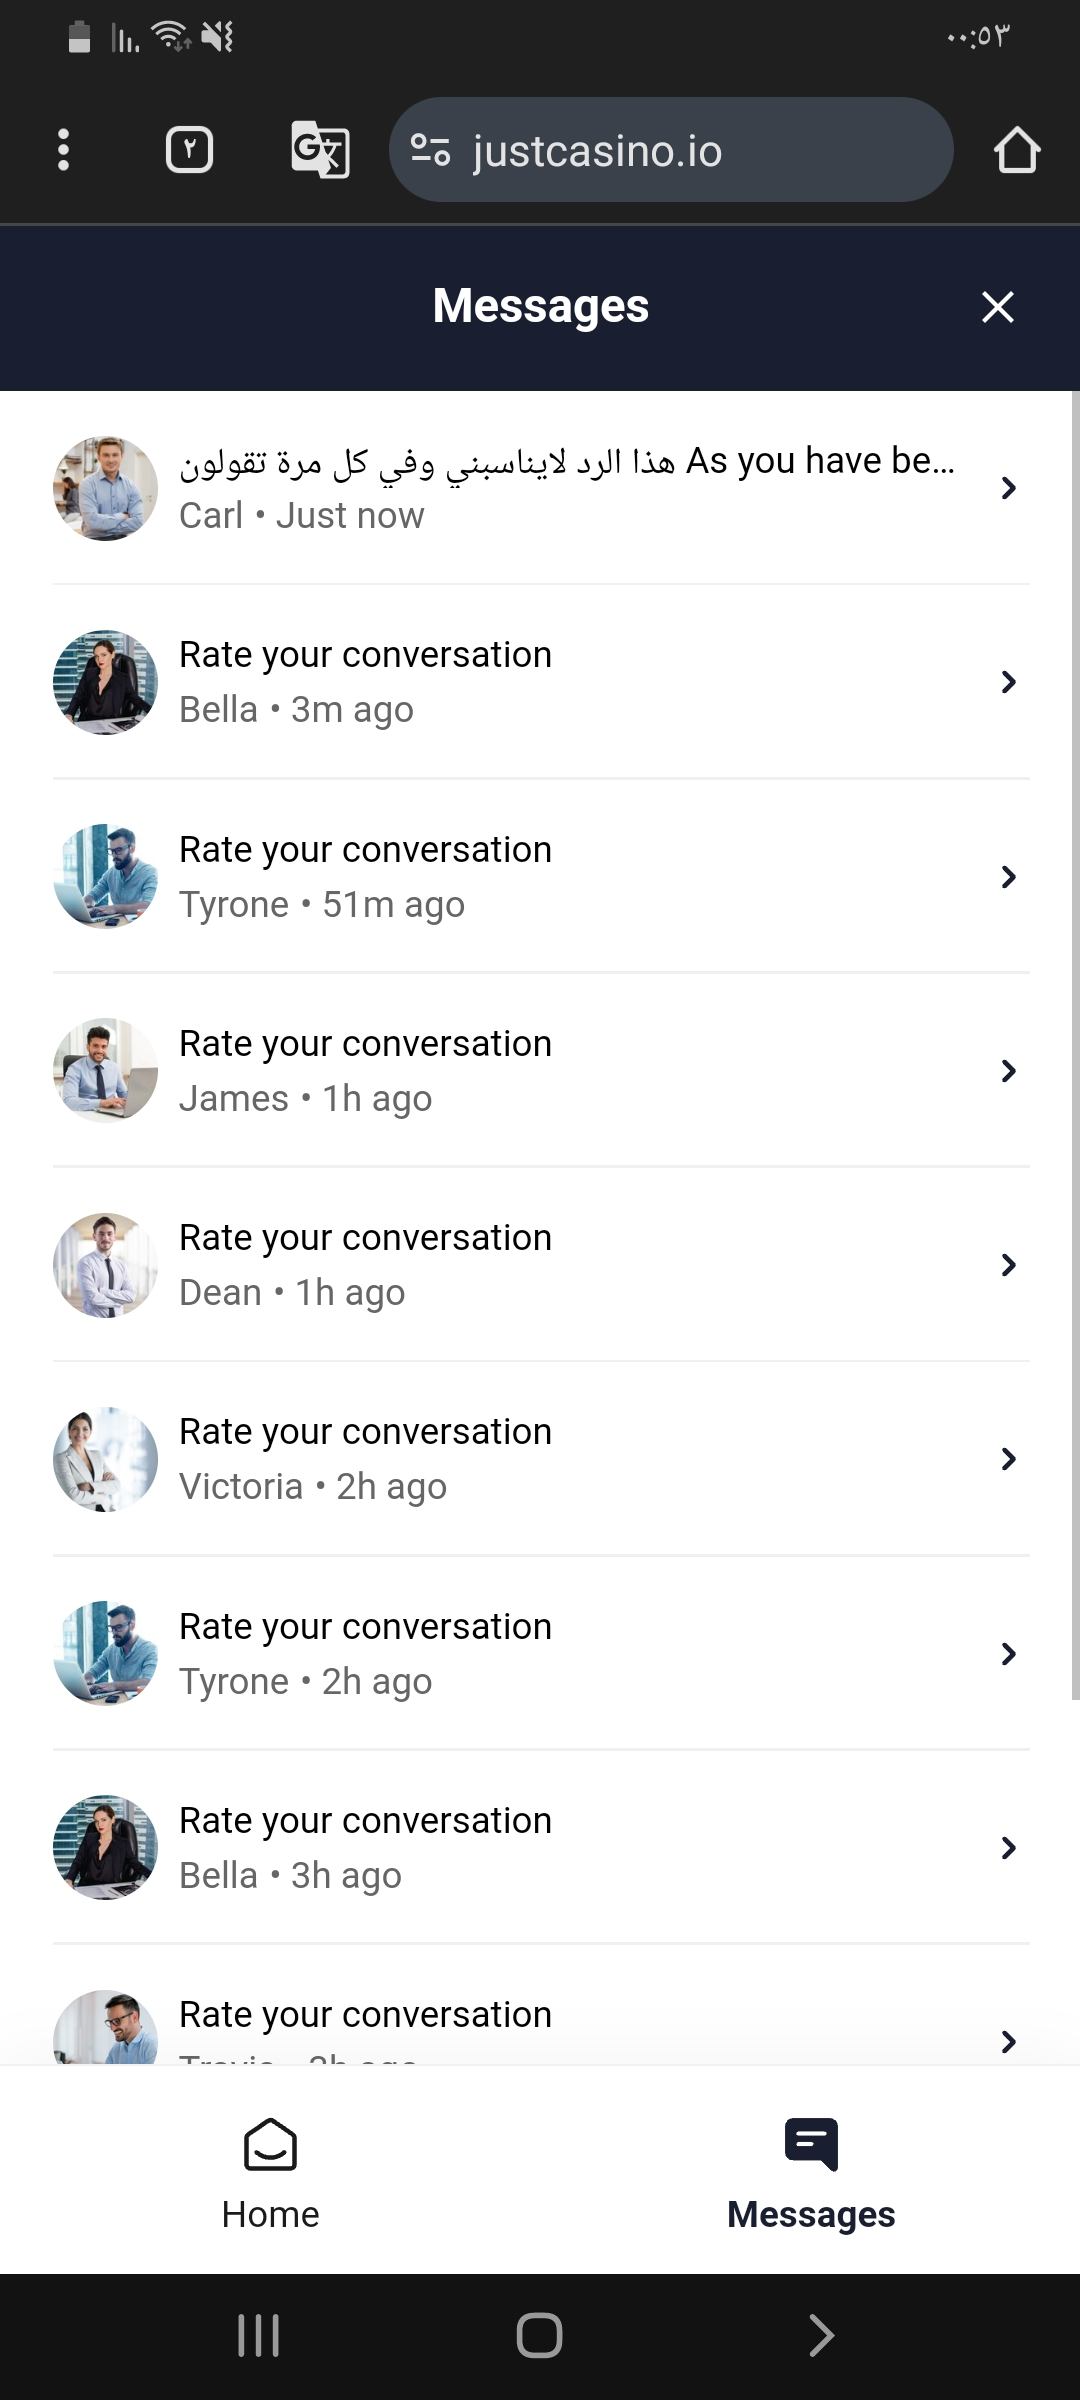Open Dean's Rate your conversation message

pos(365,1239)
